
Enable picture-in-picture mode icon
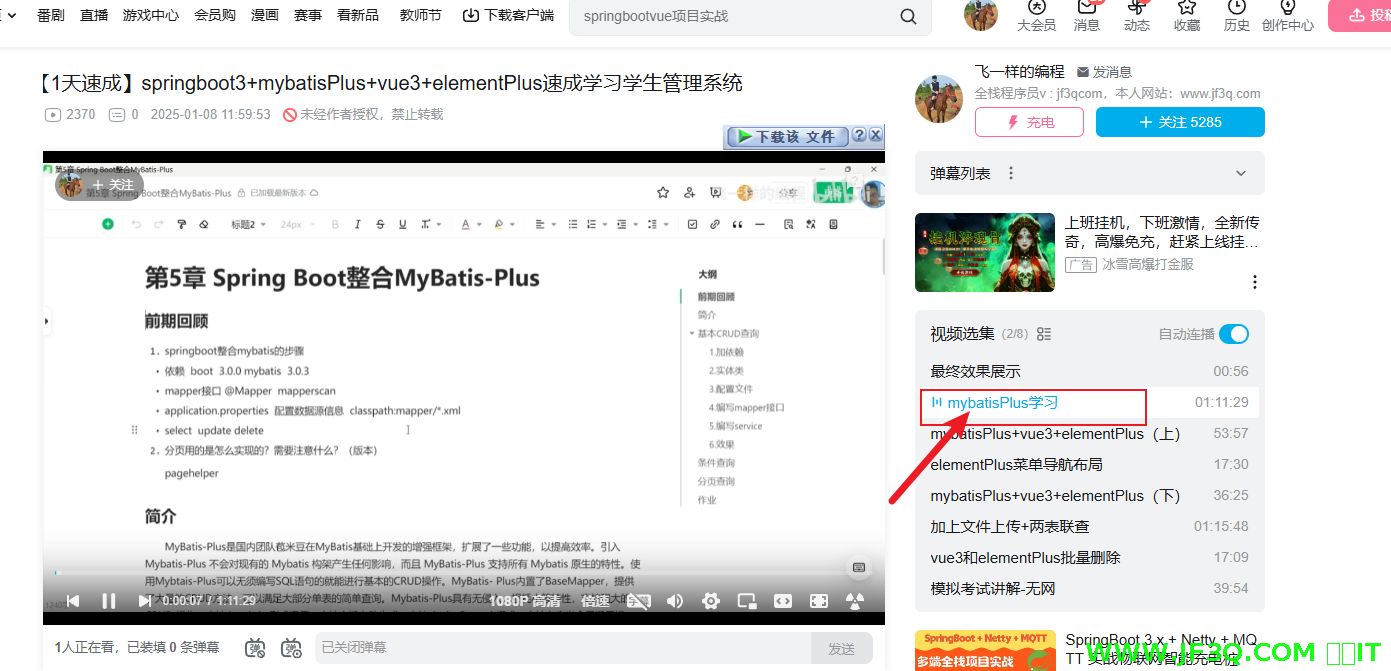click(x=746, y=601)
